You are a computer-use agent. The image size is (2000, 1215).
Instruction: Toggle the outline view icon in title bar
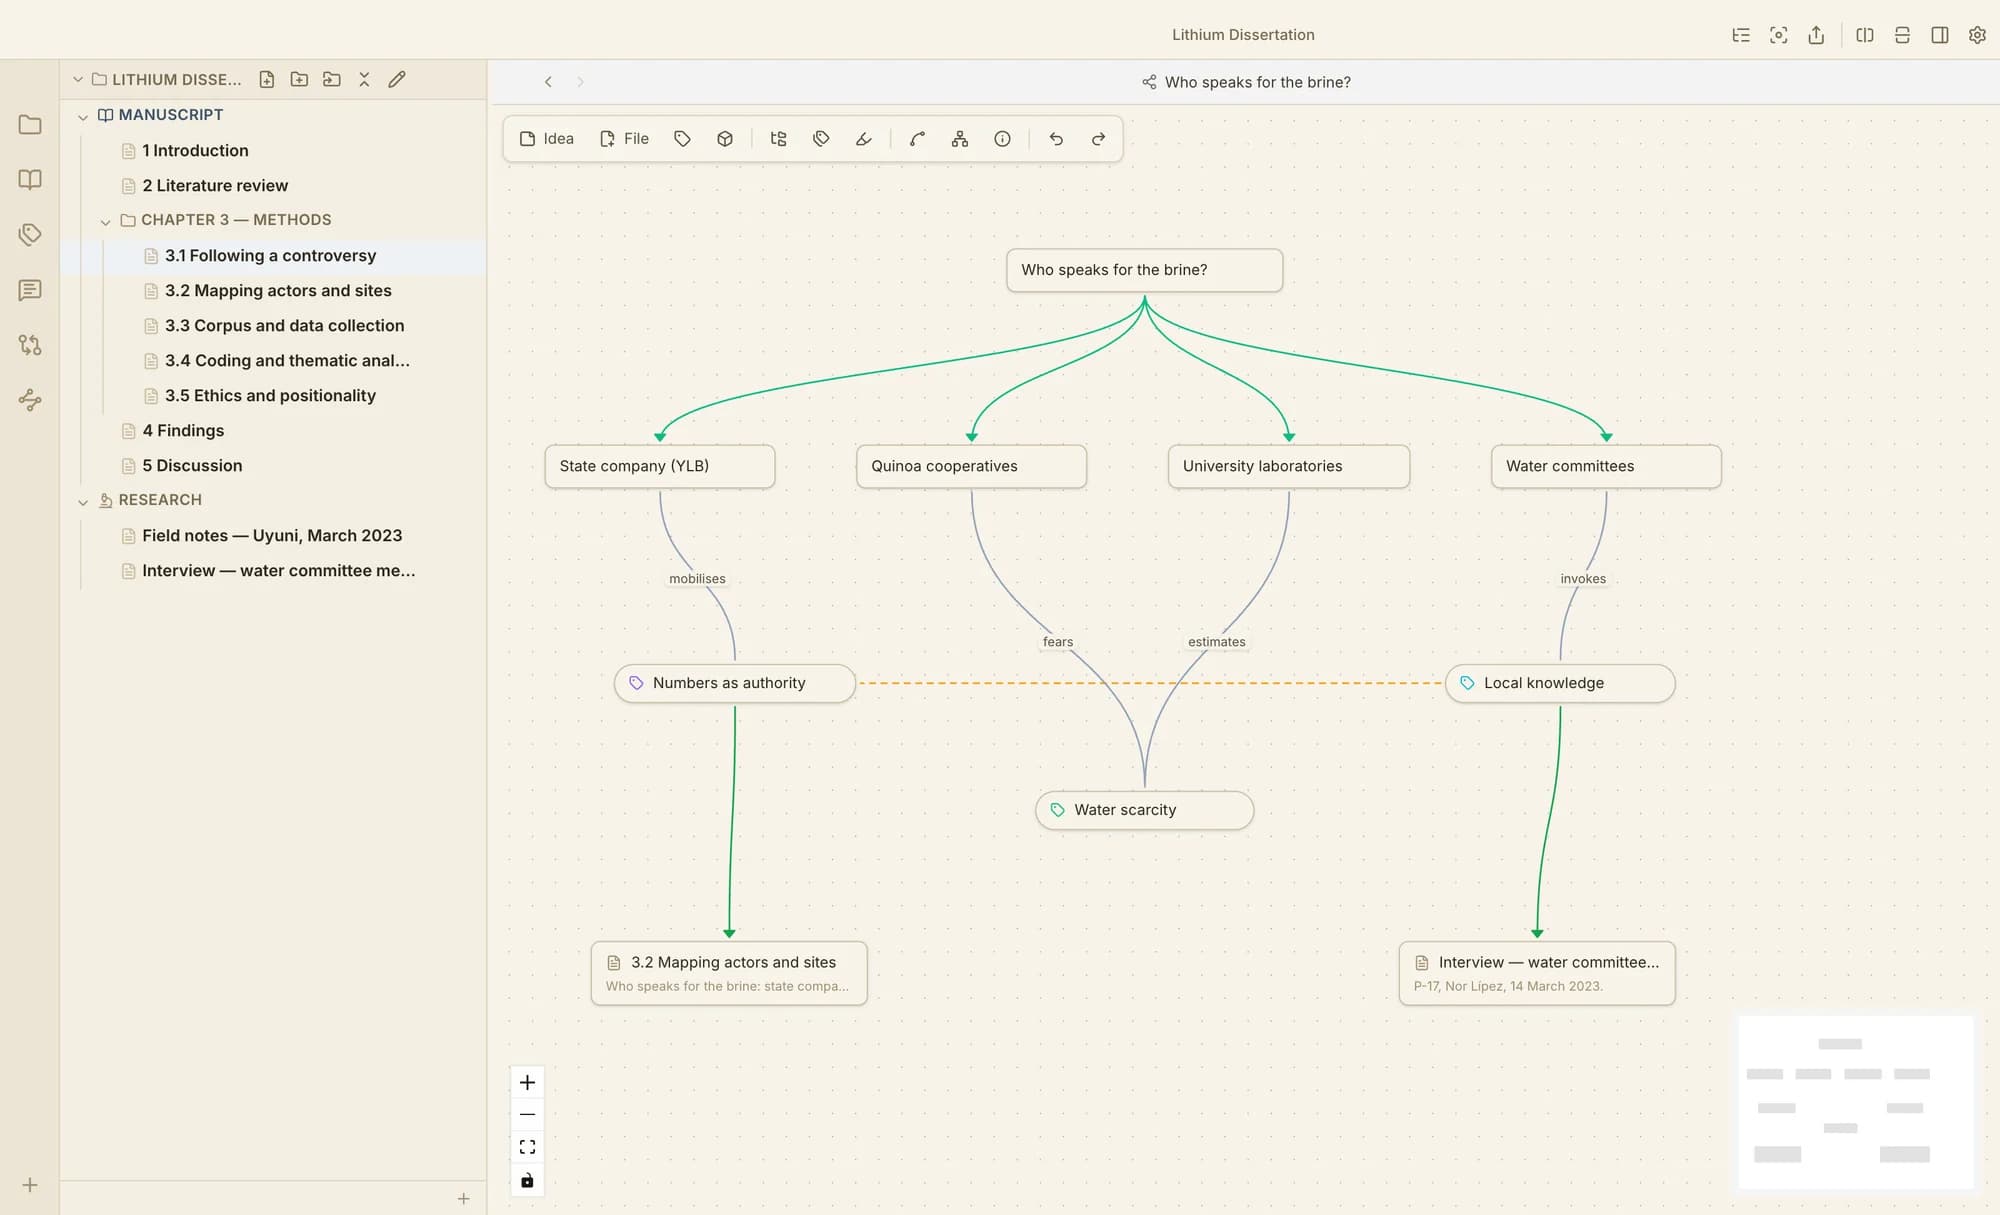(1741, 35)
